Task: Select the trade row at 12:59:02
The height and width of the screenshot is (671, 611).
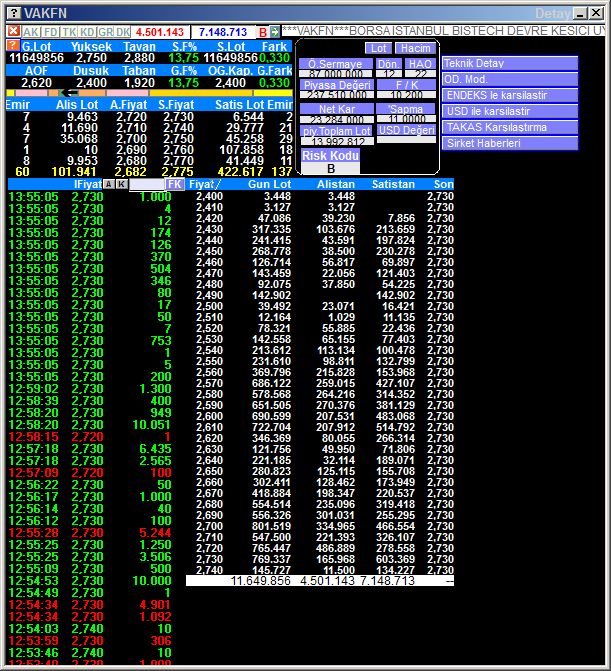Action: click(90, 389)
